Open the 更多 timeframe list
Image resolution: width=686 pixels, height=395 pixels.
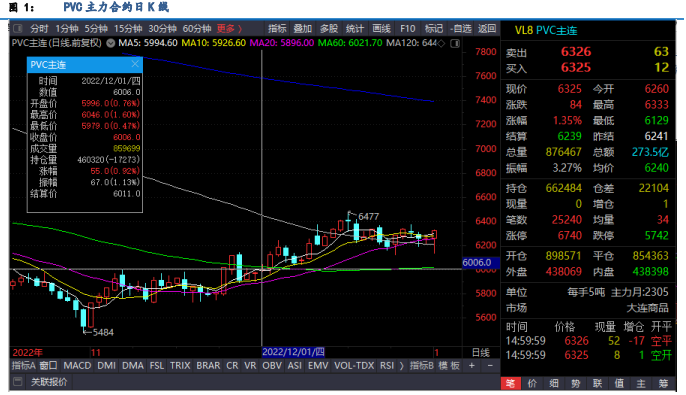pos(229,29)
